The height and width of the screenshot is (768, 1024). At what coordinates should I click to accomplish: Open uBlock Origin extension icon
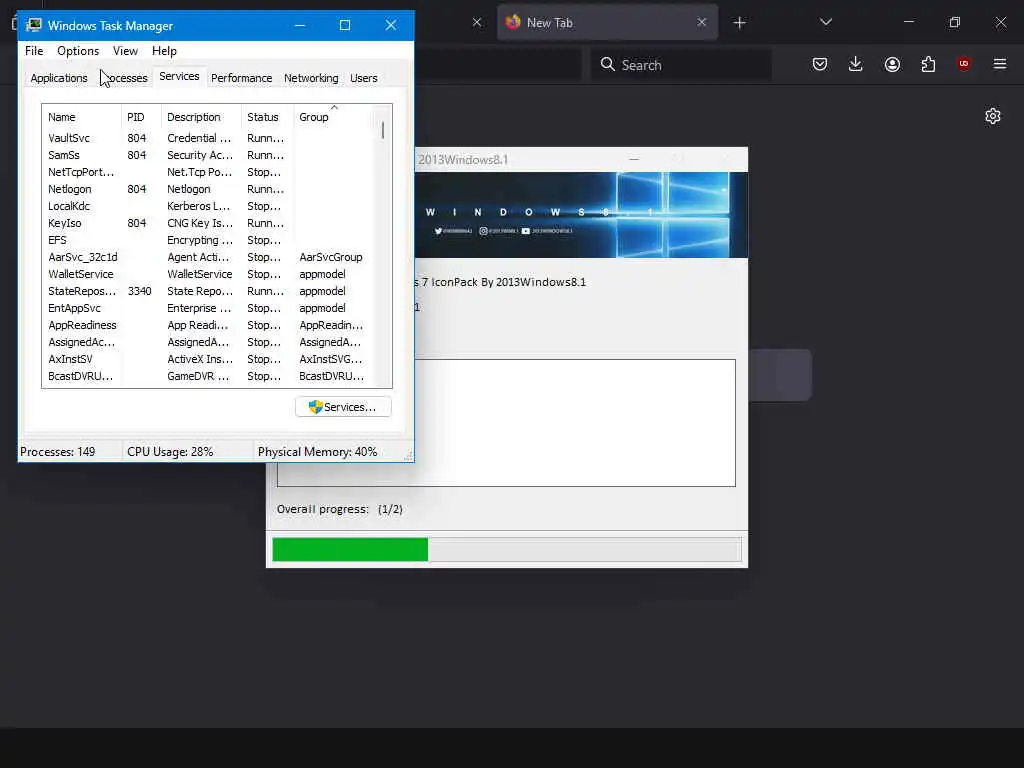pyautogui.click(x=963, y=64)
